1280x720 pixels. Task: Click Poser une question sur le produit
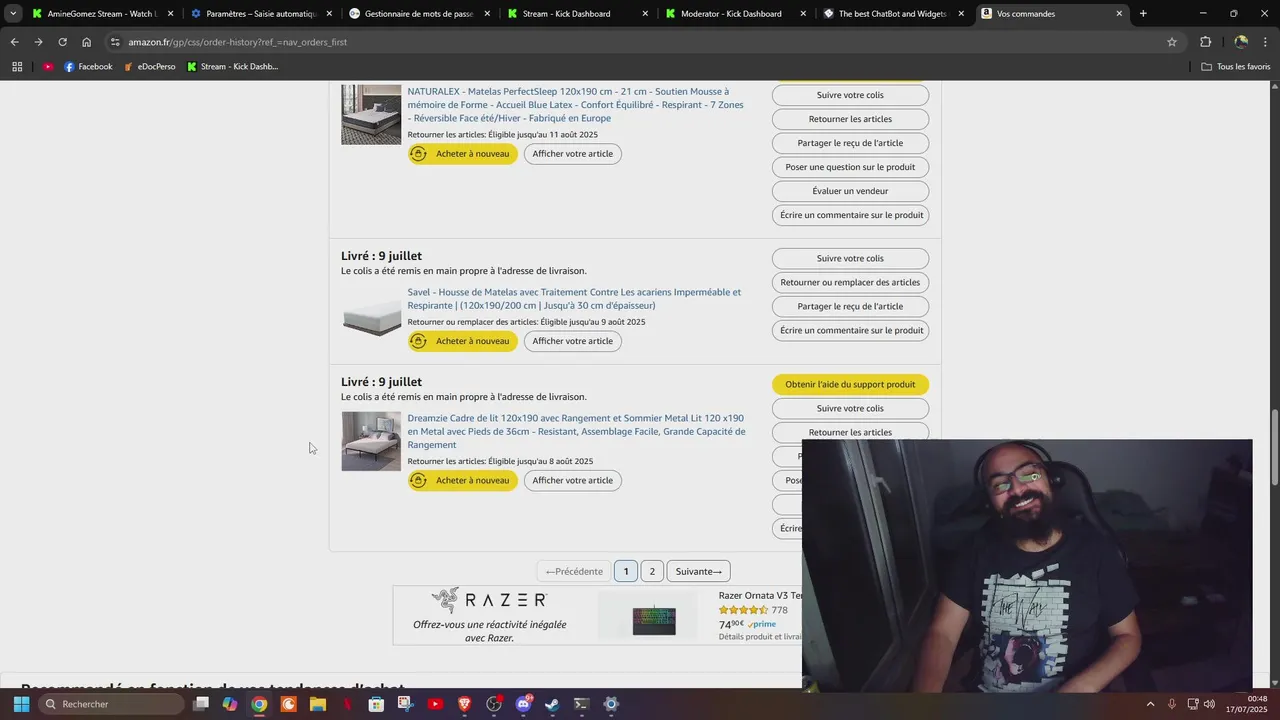[850, 167]
